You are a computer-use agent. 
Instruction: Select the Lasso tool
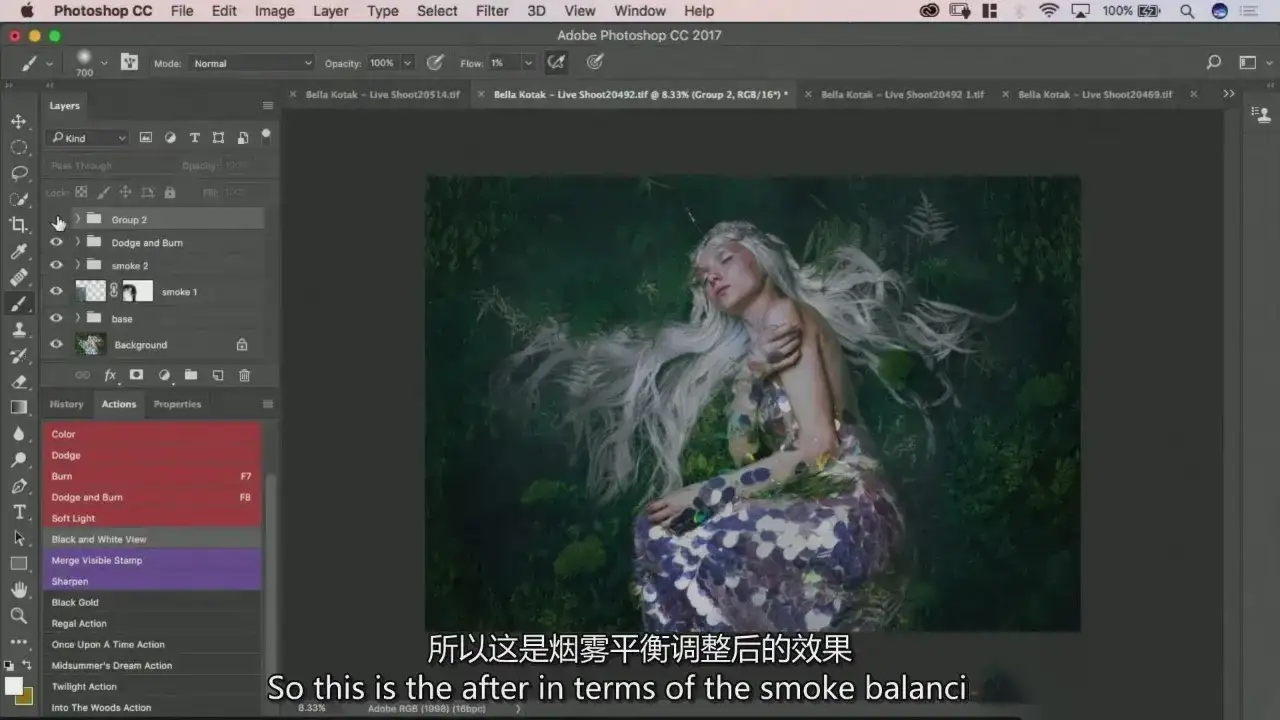click(18, 173)
